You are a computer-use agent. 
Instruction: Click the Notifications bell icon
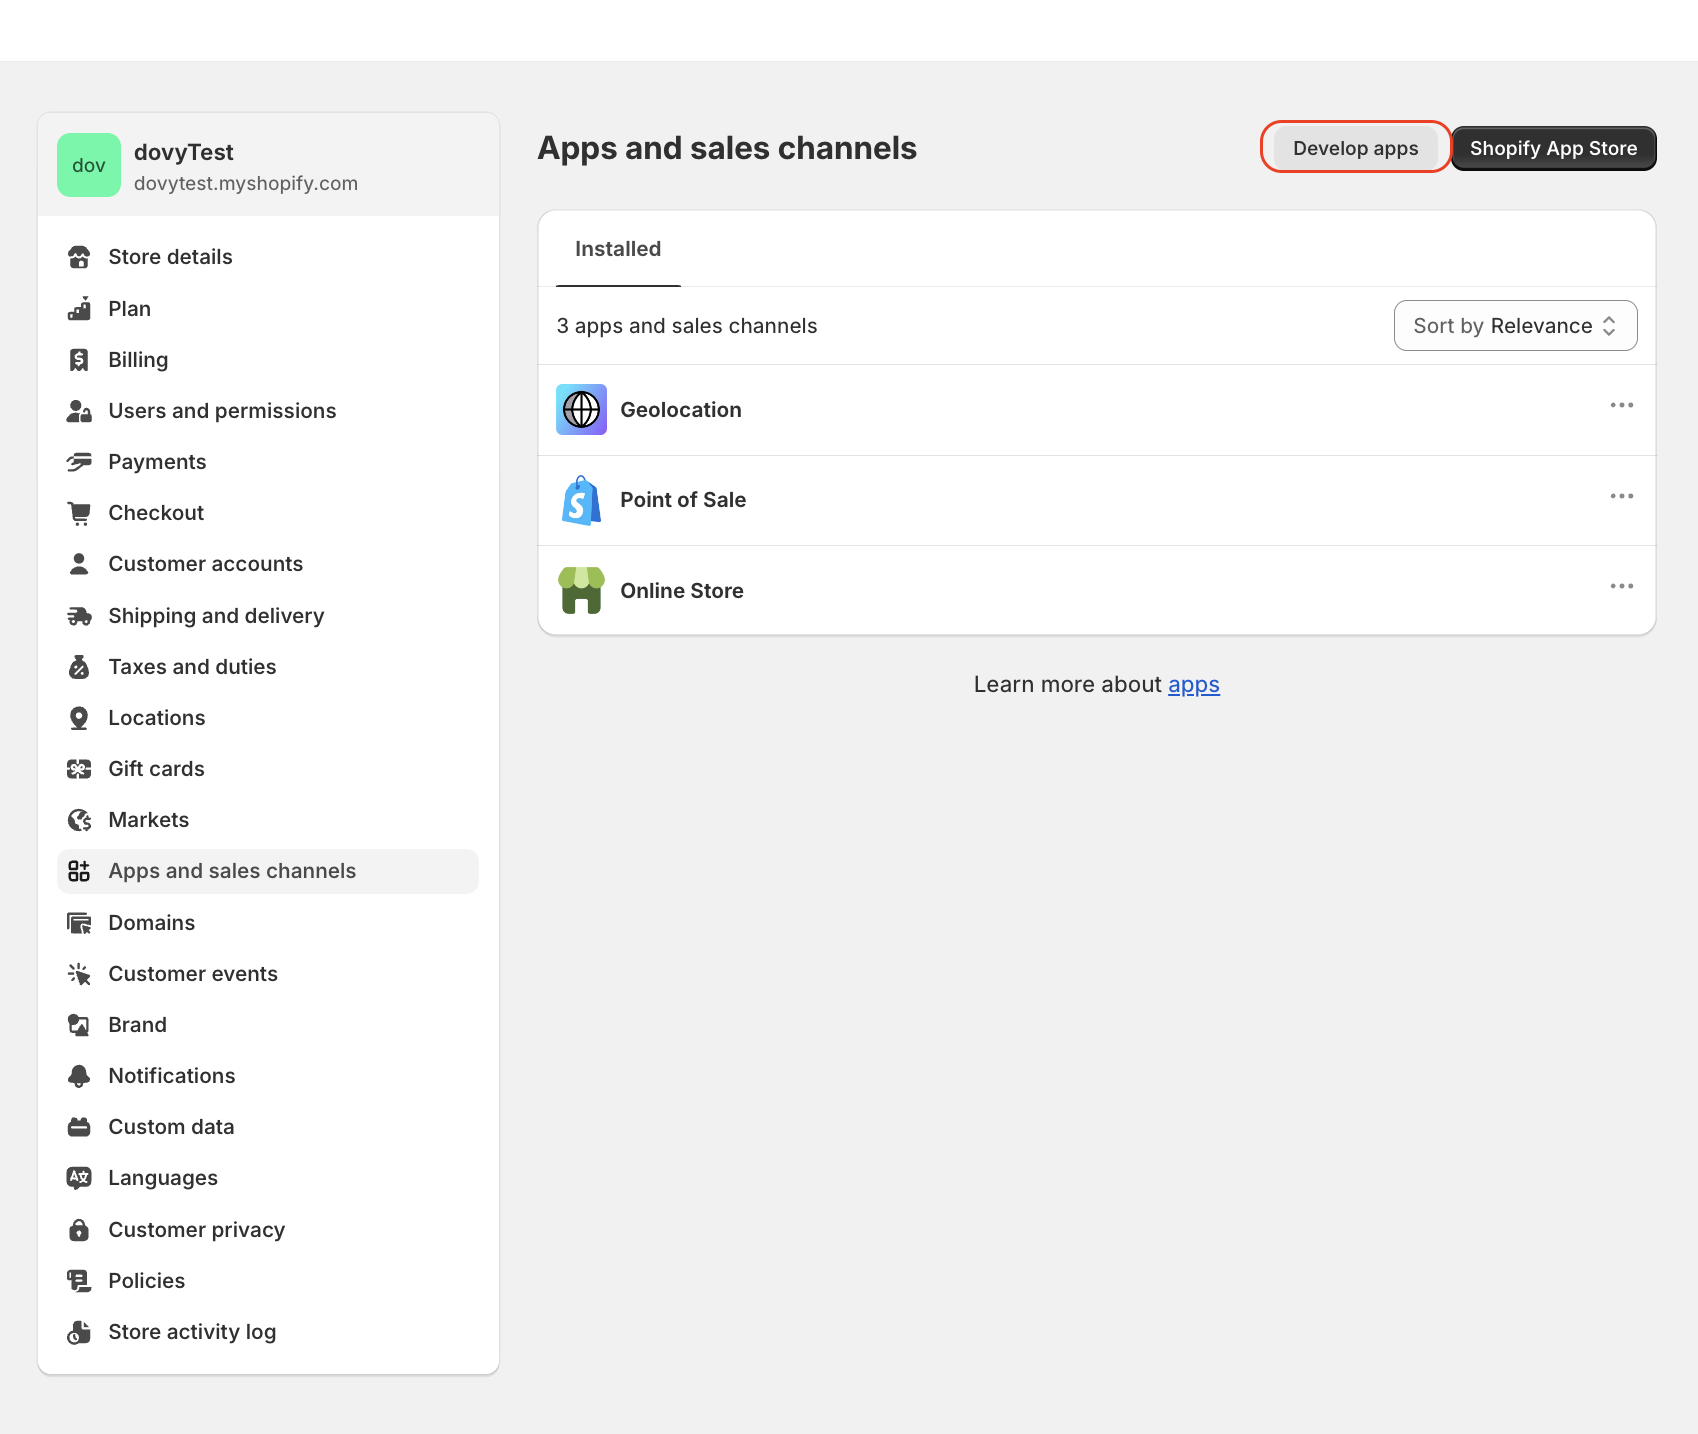pos(79,1076)
